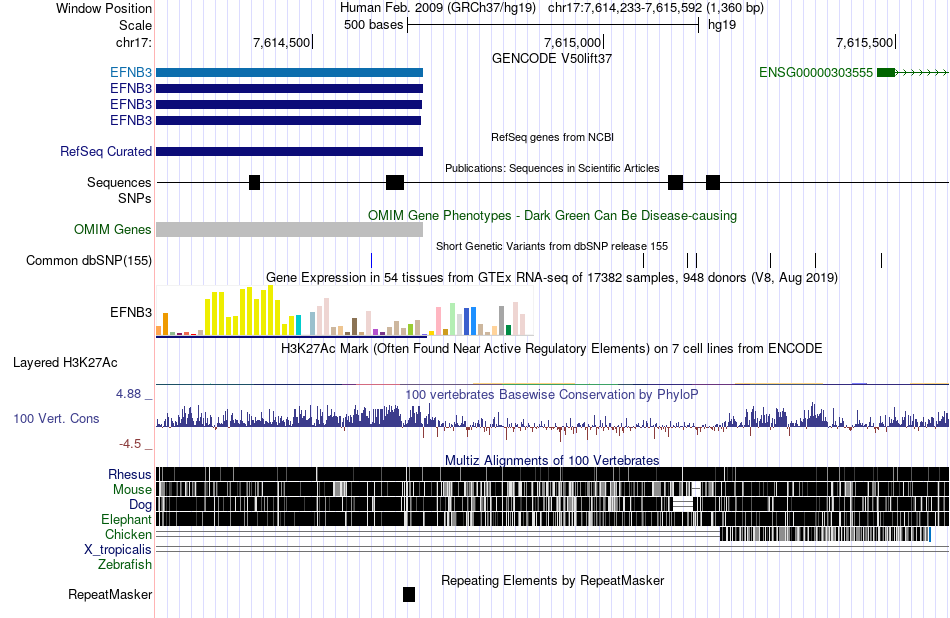The width and height of the screenshot is (950, 618).
Task: Click the Scale label
Action: tap(135, 26)
